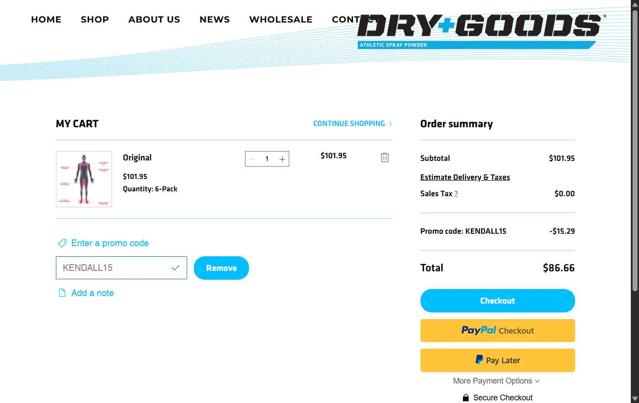
Task: Click the note page icon
Action: [x=62, y=293]
